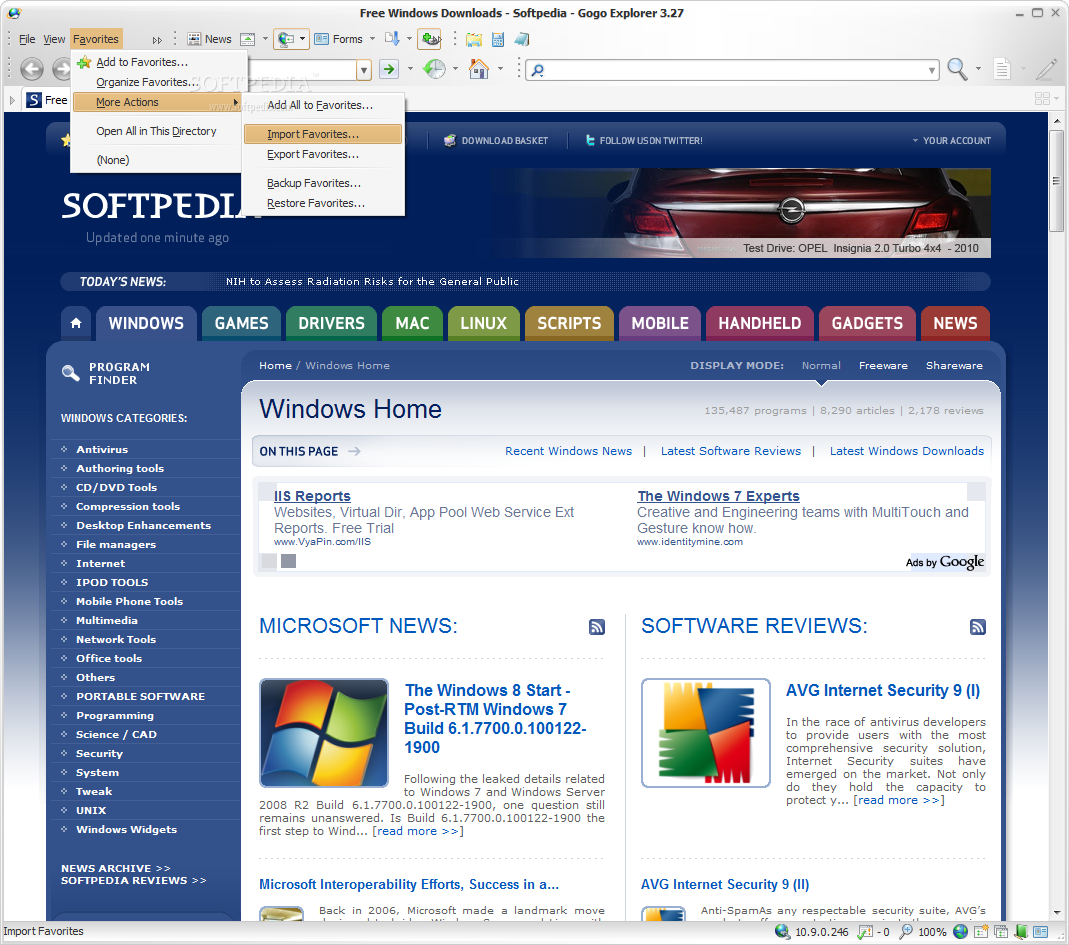Open the Network Tools category link

(116, 640)
